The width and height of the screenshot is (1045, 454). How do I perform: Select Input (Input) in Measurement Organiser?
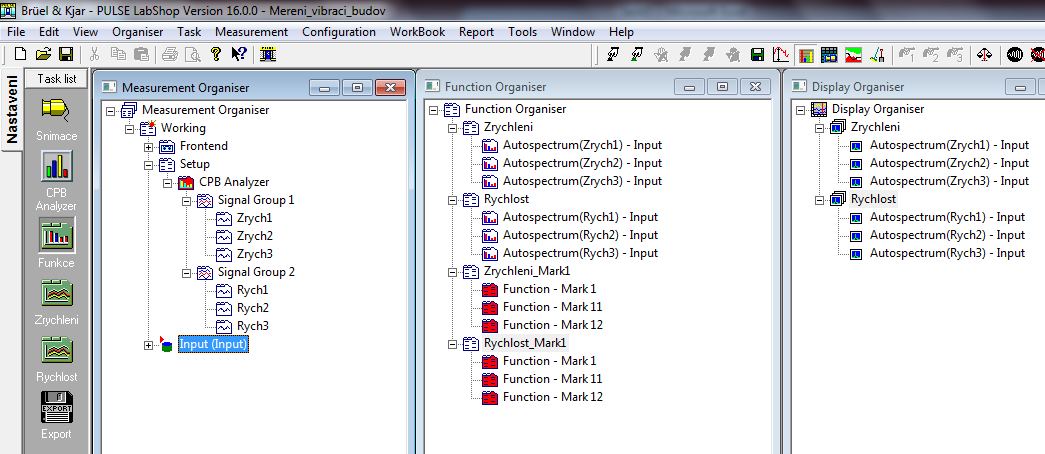coord(213,345)
